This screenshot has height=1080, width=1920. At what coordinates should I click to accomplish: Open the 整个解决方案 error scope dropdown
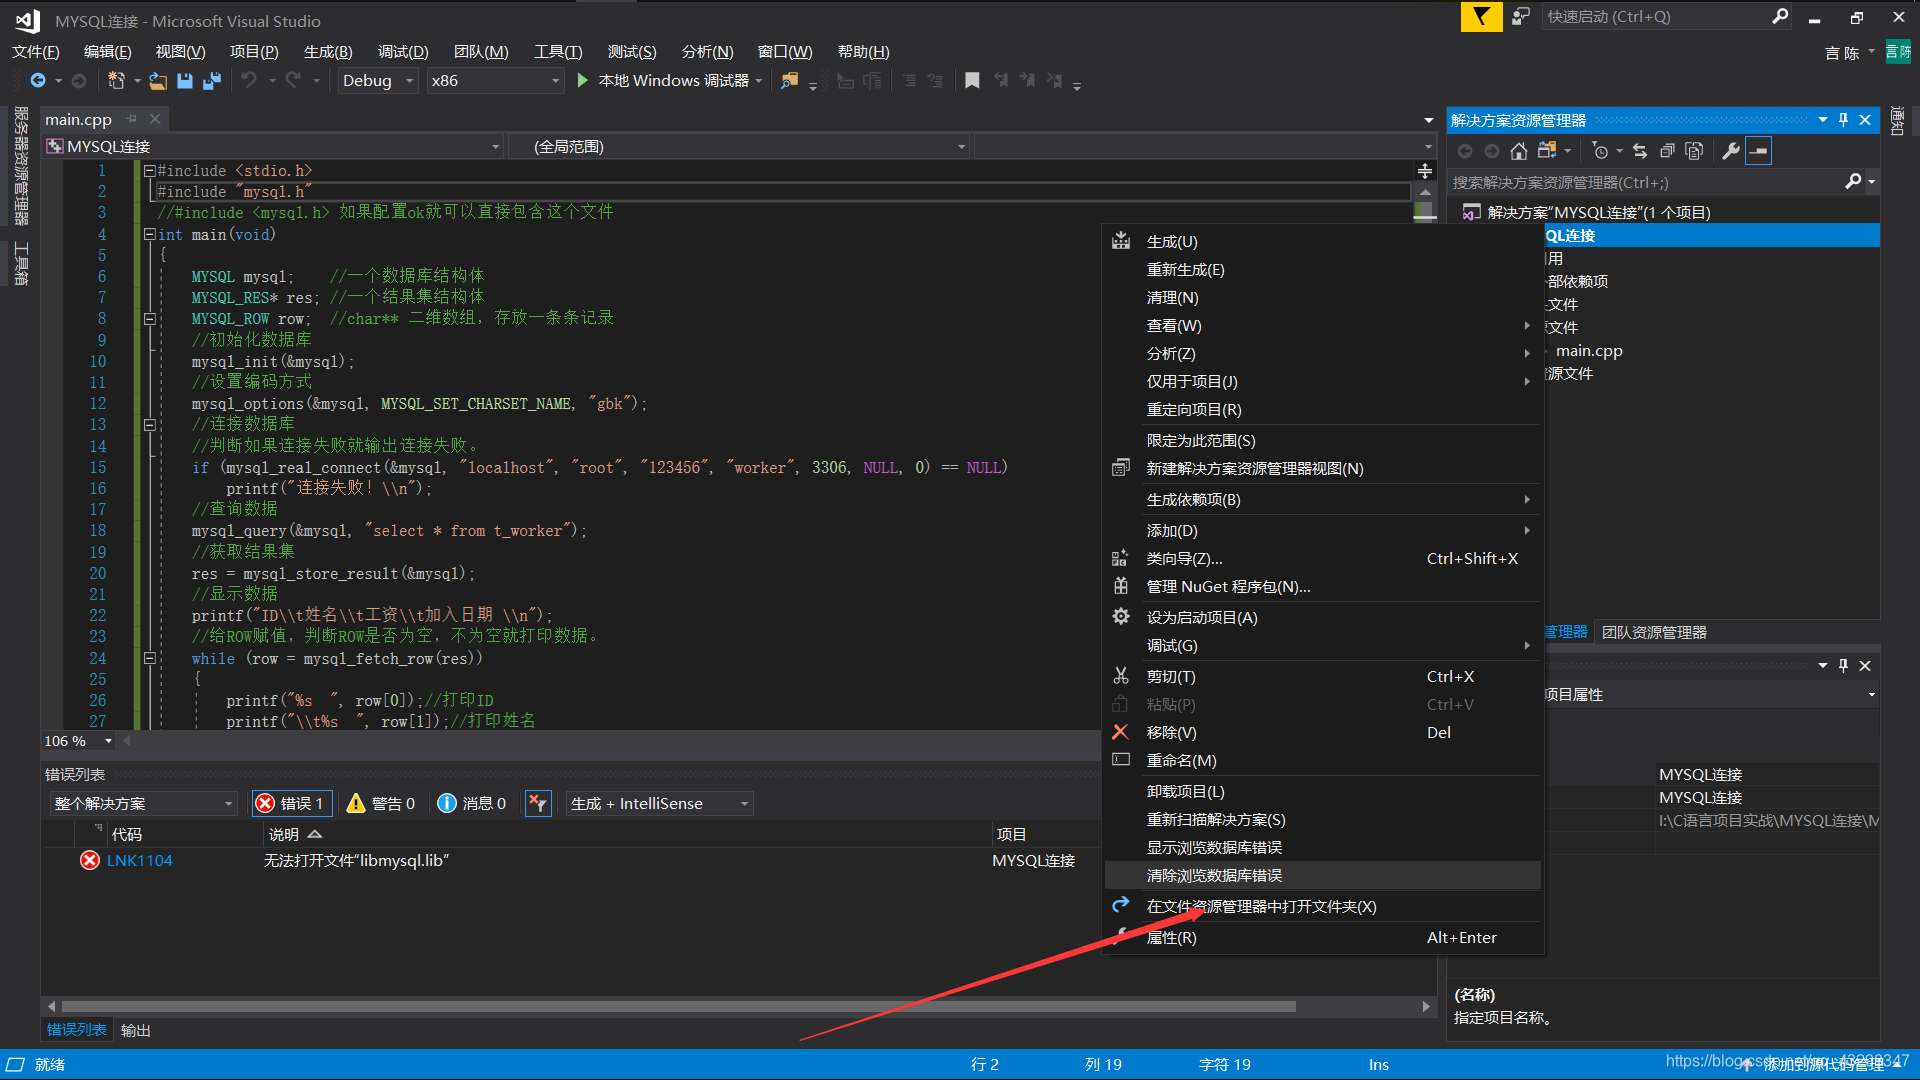coord(144,803)
